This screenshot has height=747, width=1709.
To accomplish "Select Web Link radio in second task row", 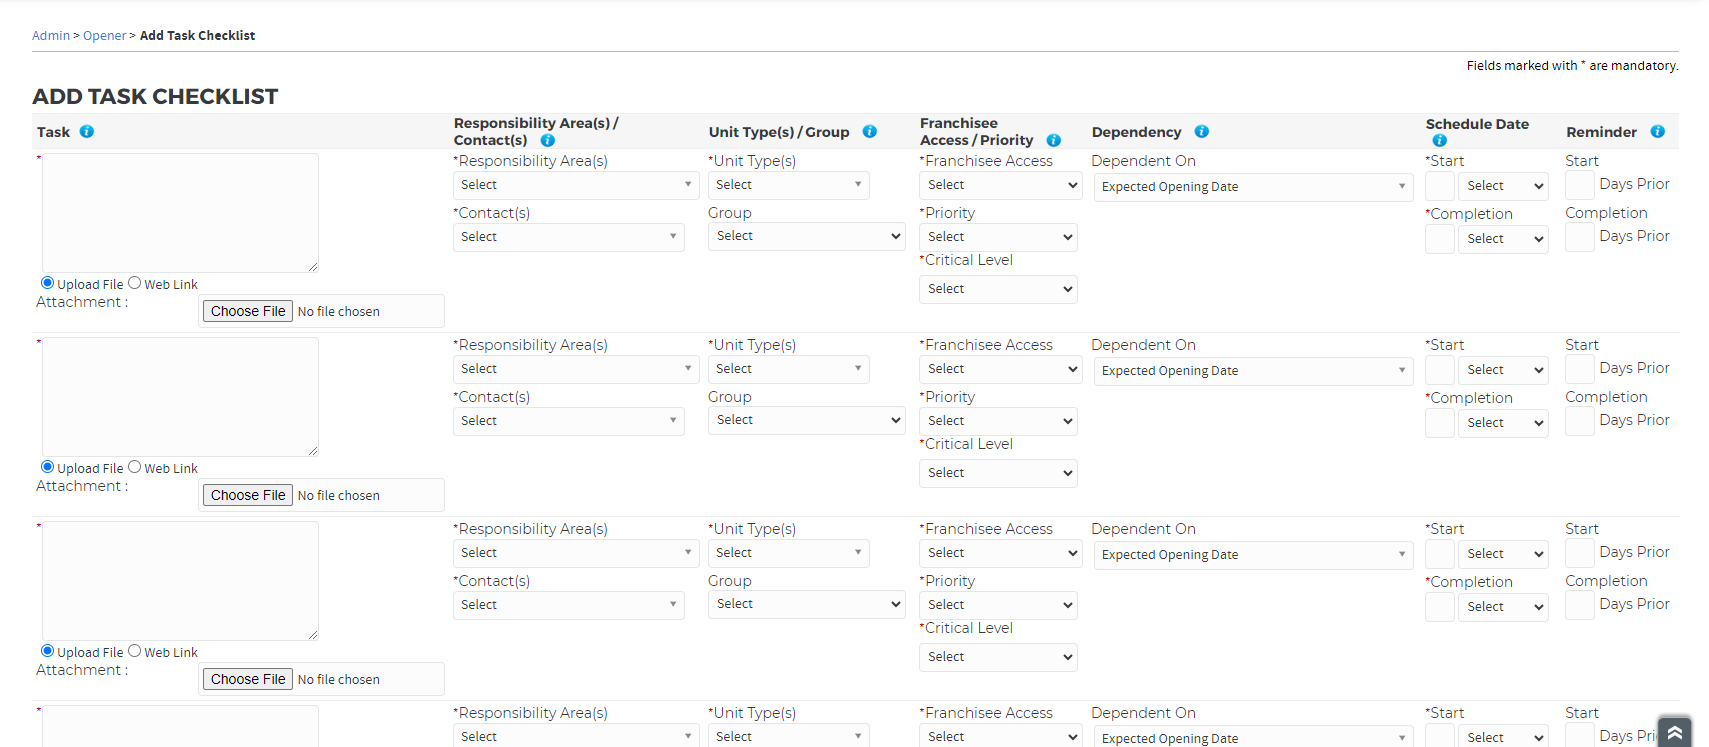I will coord(134,467).
